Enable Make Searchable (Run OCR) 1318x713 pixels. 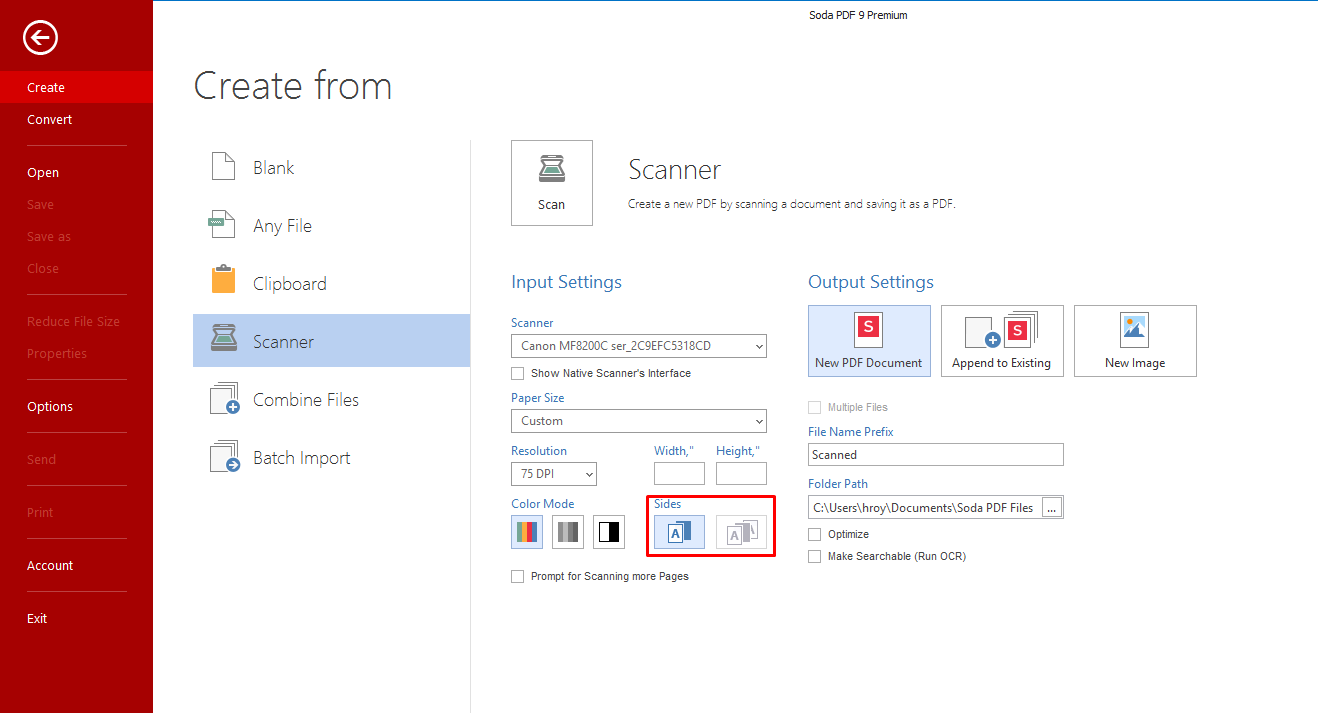(x=815, y=556)
